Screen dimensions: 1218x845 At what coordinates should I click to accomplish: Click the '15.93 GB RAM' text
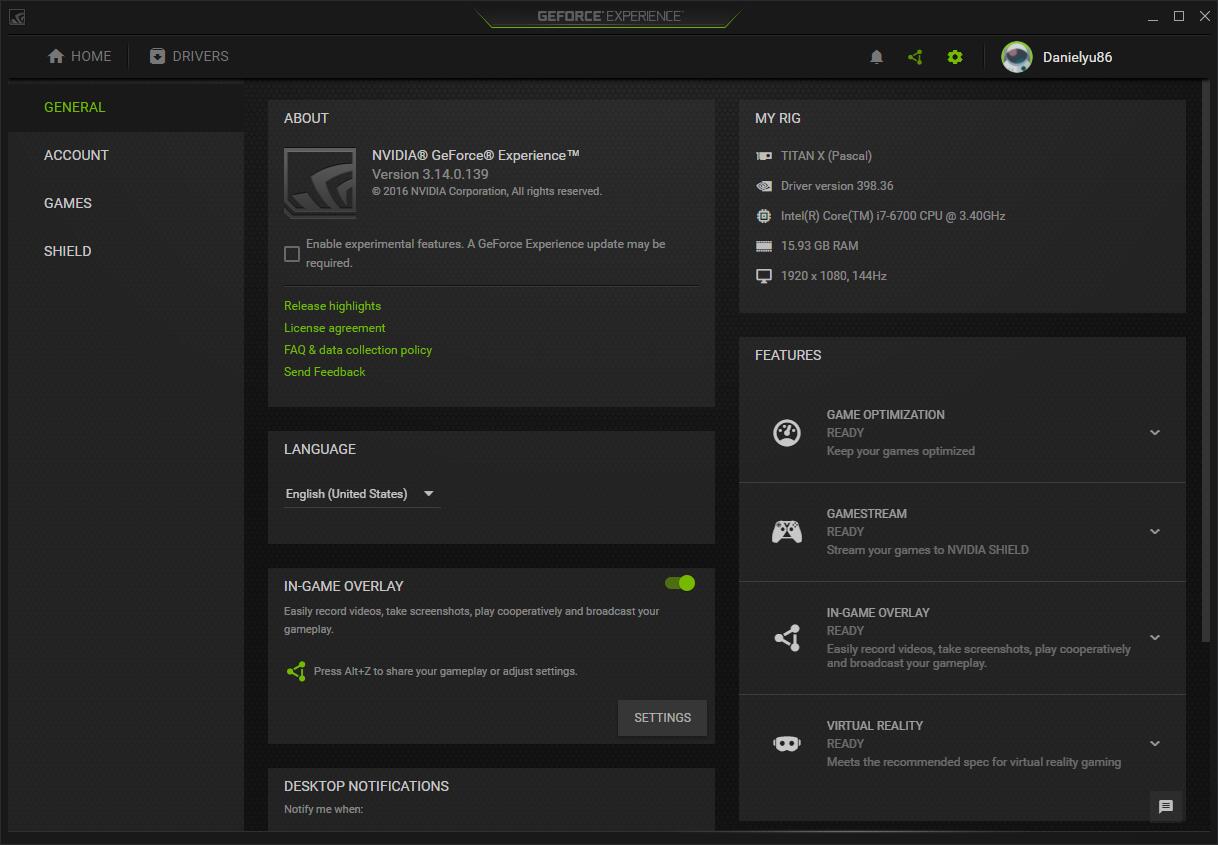pyautogui.click(x=820, y=246)
